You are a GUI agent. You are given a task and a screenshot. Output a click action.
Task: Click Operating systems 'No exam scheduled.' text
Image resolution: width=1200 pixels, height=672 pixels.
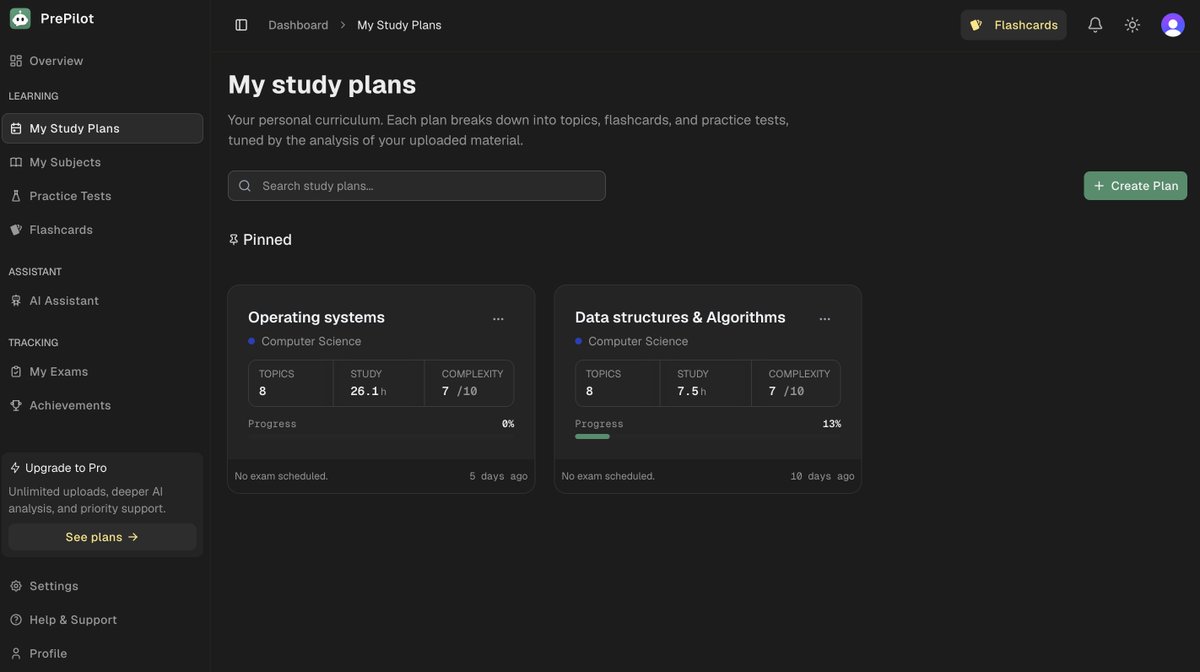[x=281, y=476]
